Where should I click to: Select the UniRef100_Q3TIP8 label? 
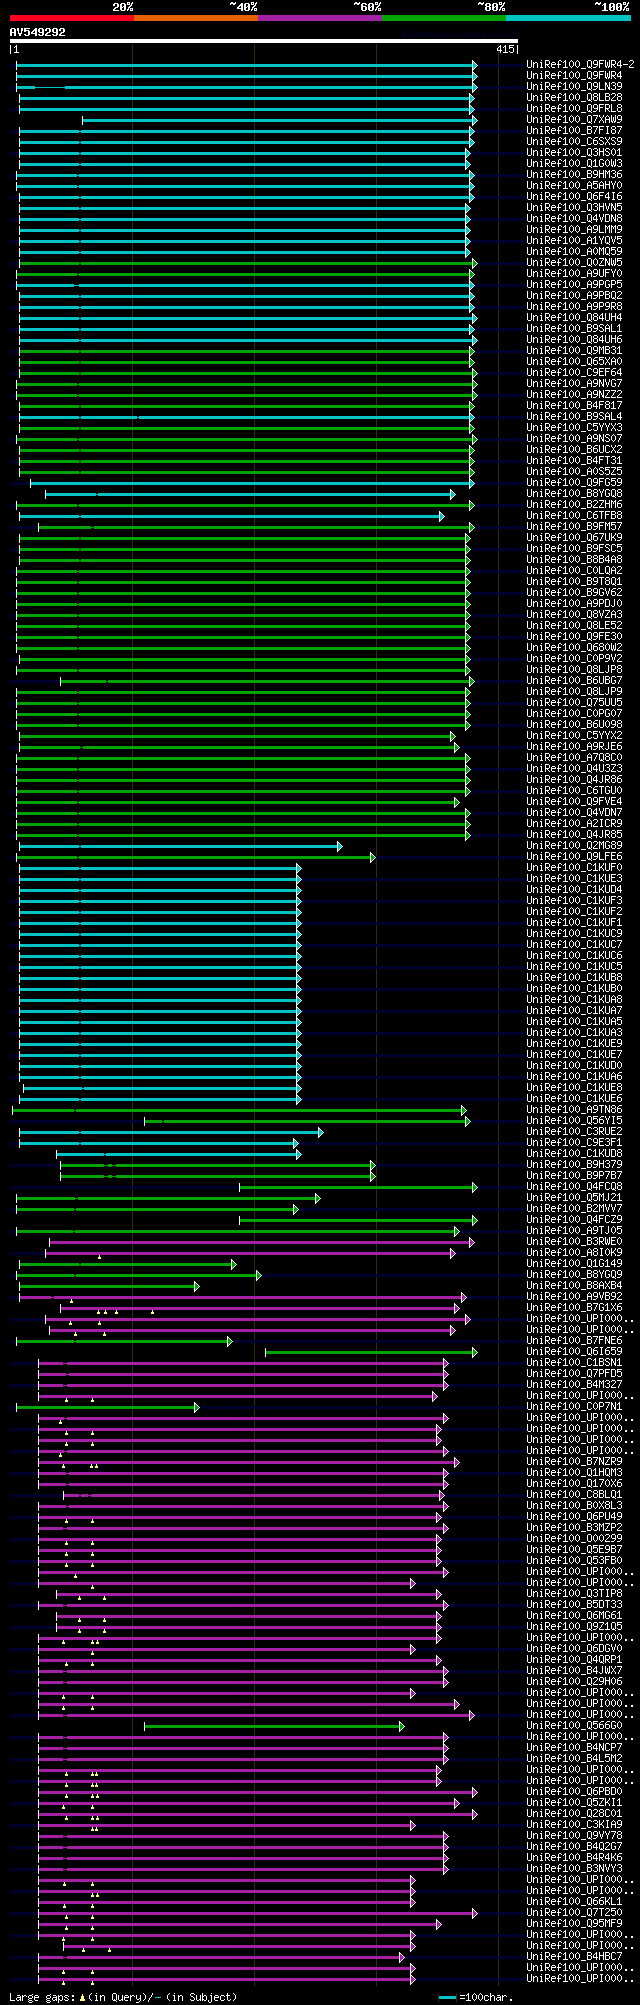tap(575, 1593)
